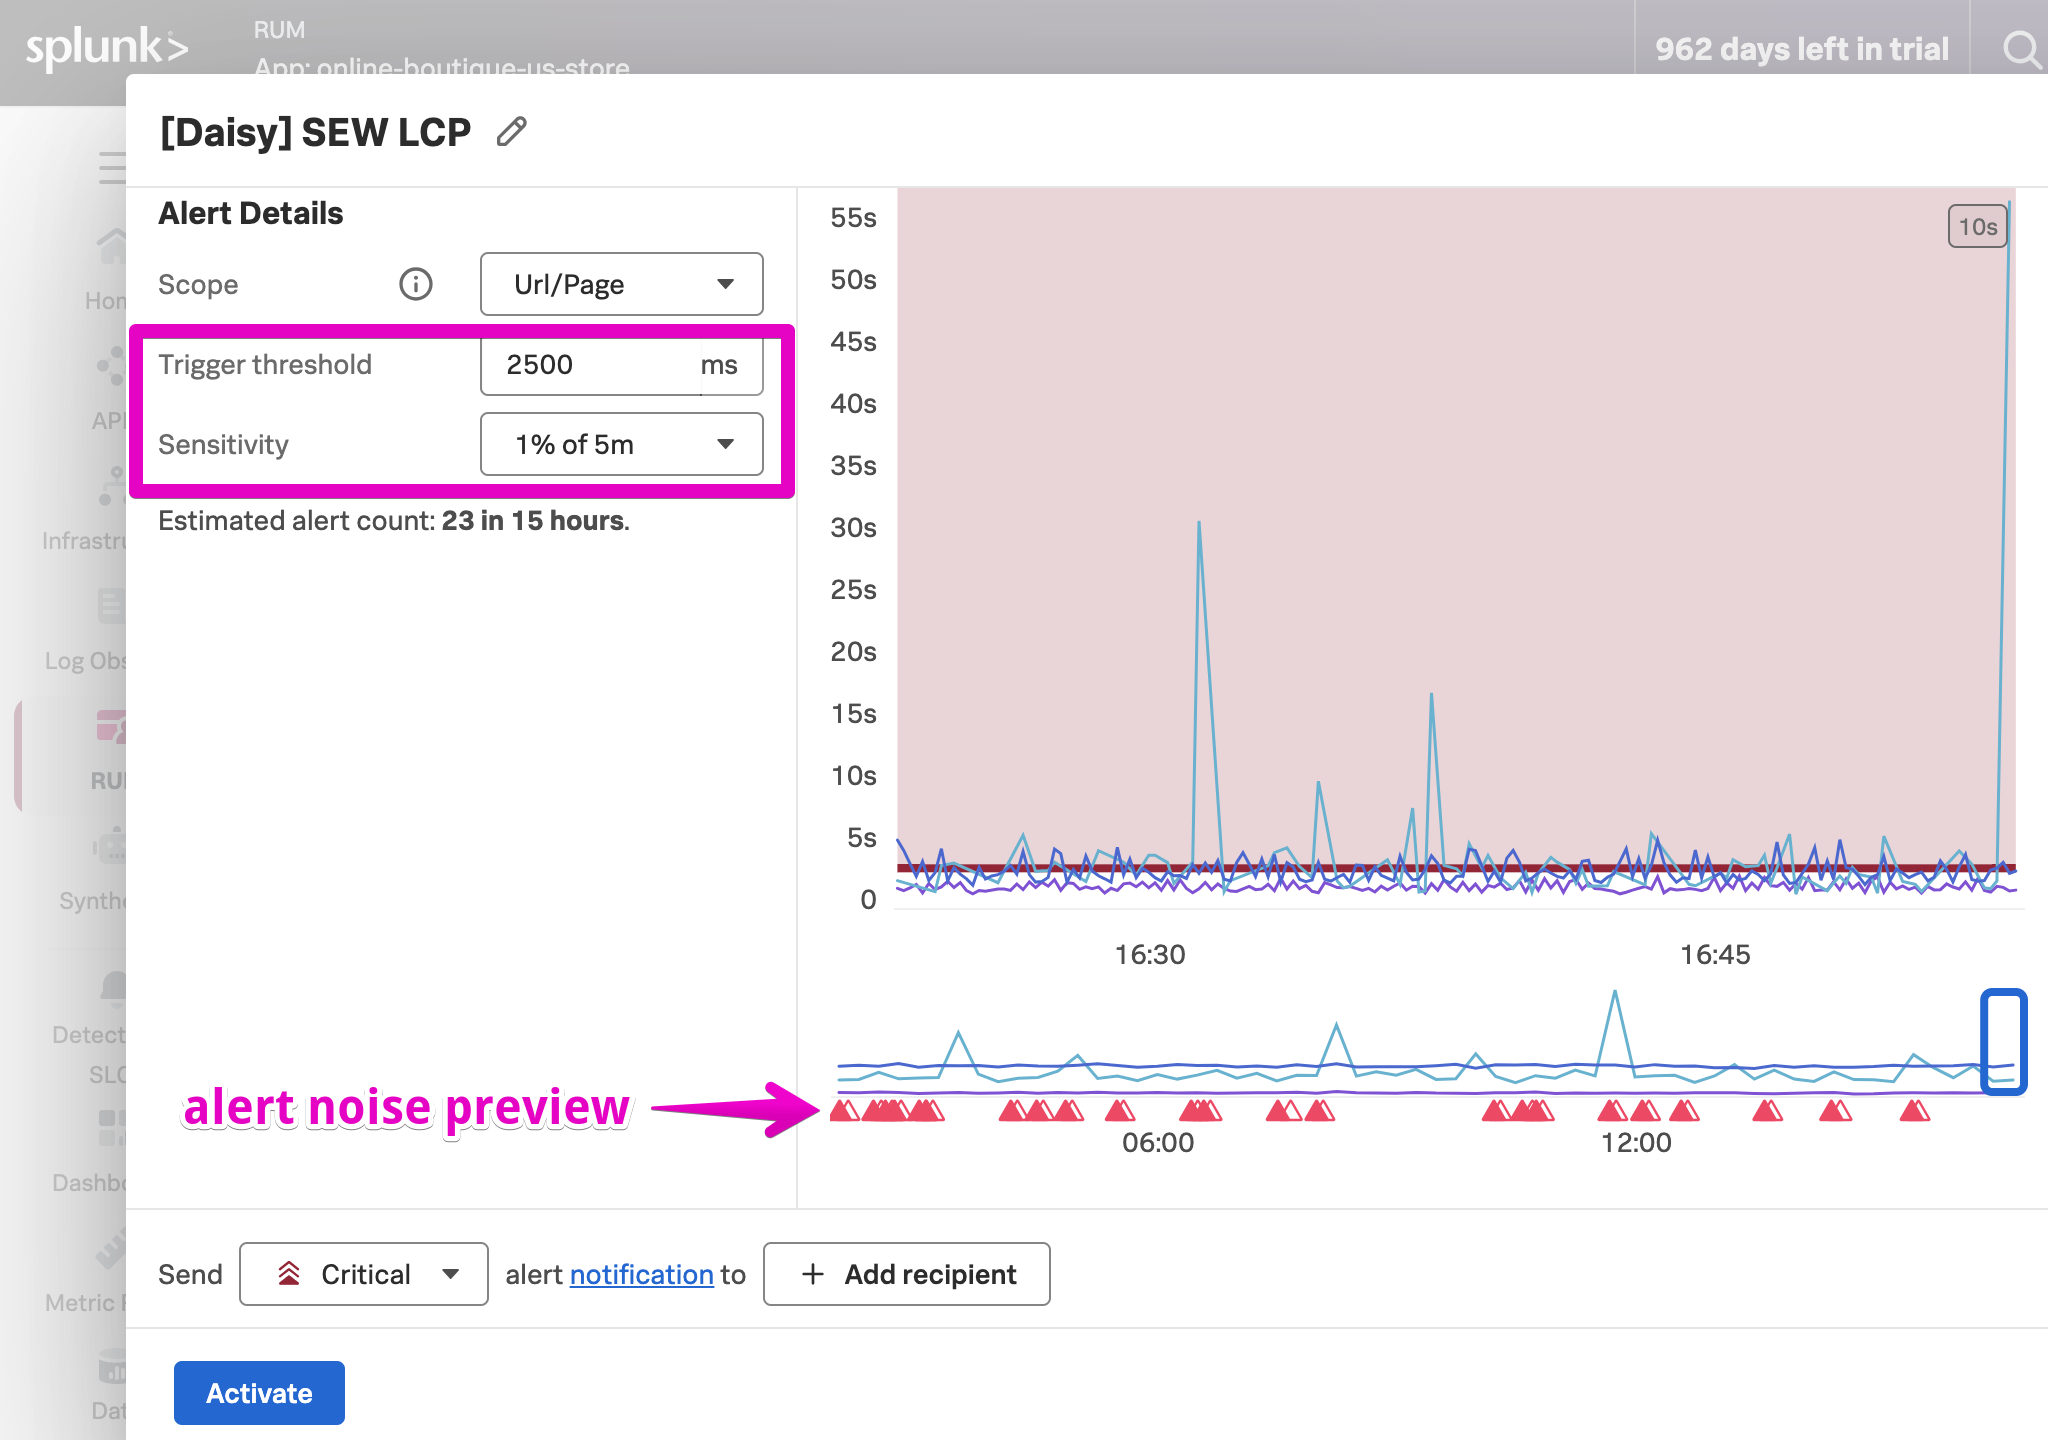This screenshot has width=2048, height=1440.
Task: Click the 962 days left in trial label
Action: pos(1801,48)
